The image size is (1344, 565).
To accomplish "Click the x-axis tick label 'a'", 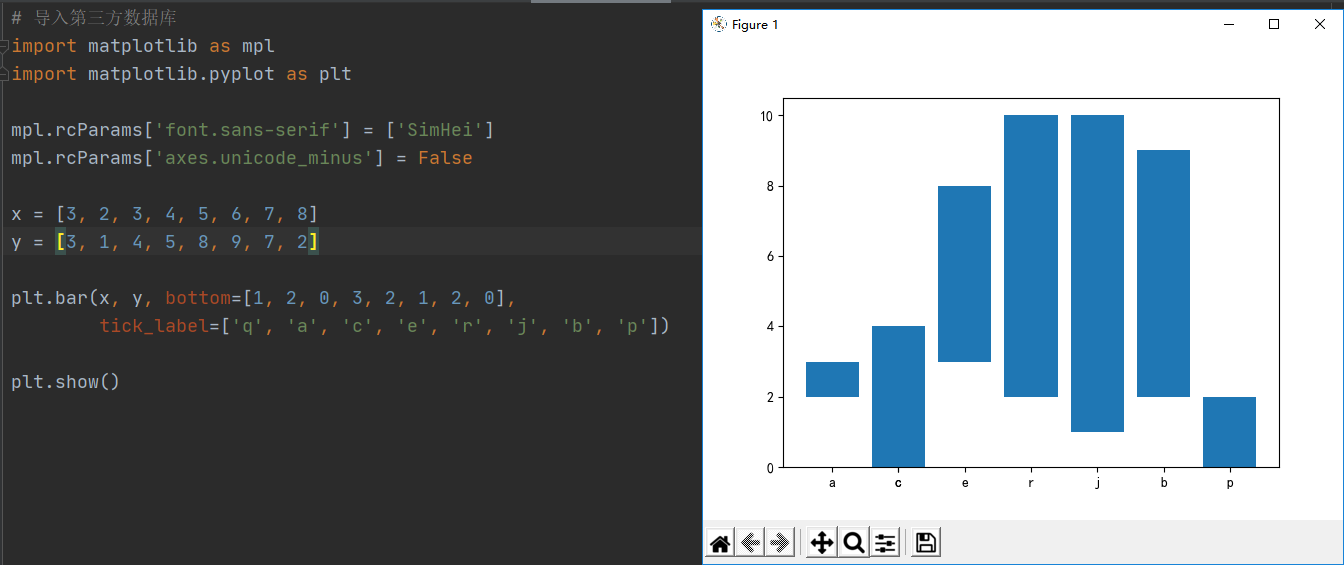I will tap(832, 483).
